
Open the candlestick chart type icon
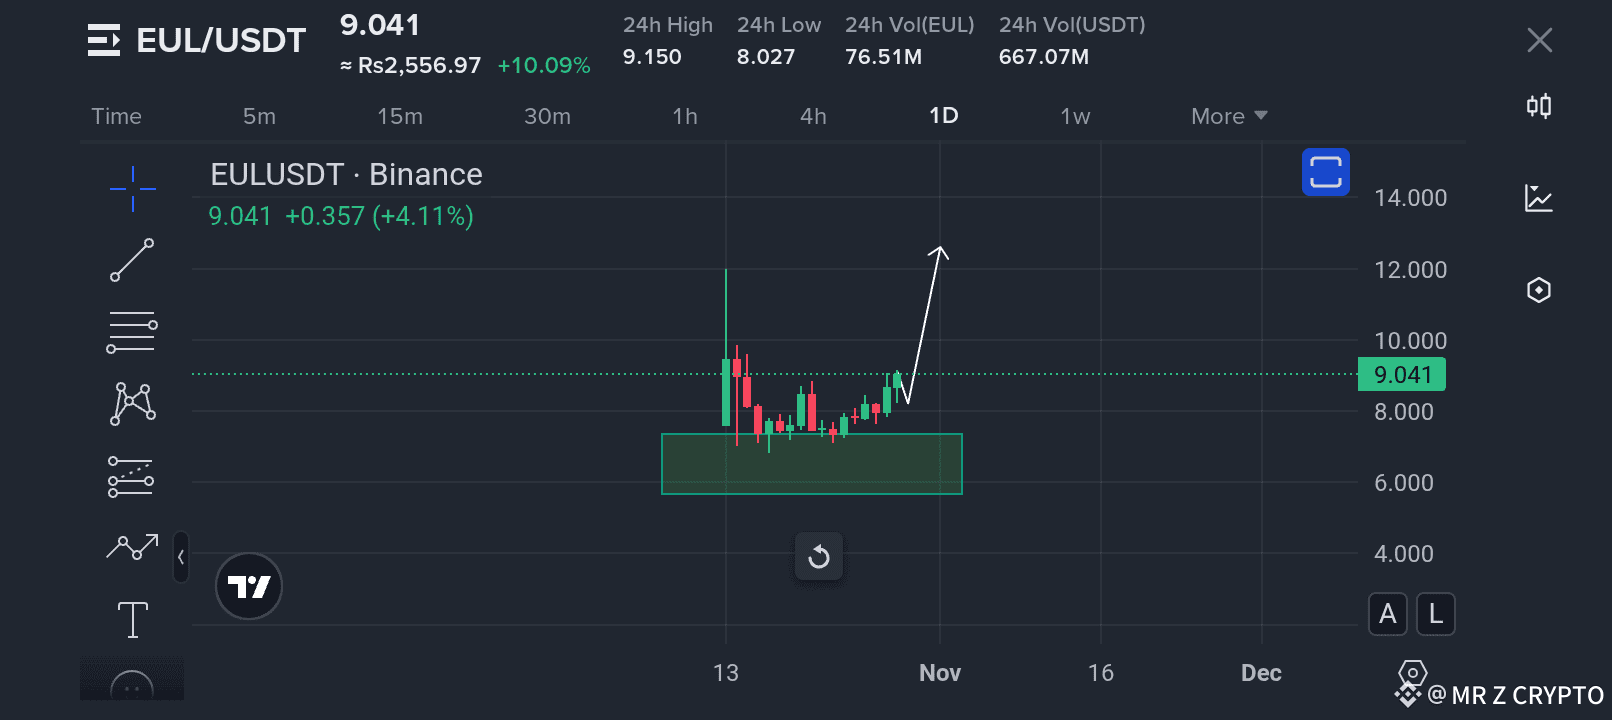click(x=1539, y=106)
